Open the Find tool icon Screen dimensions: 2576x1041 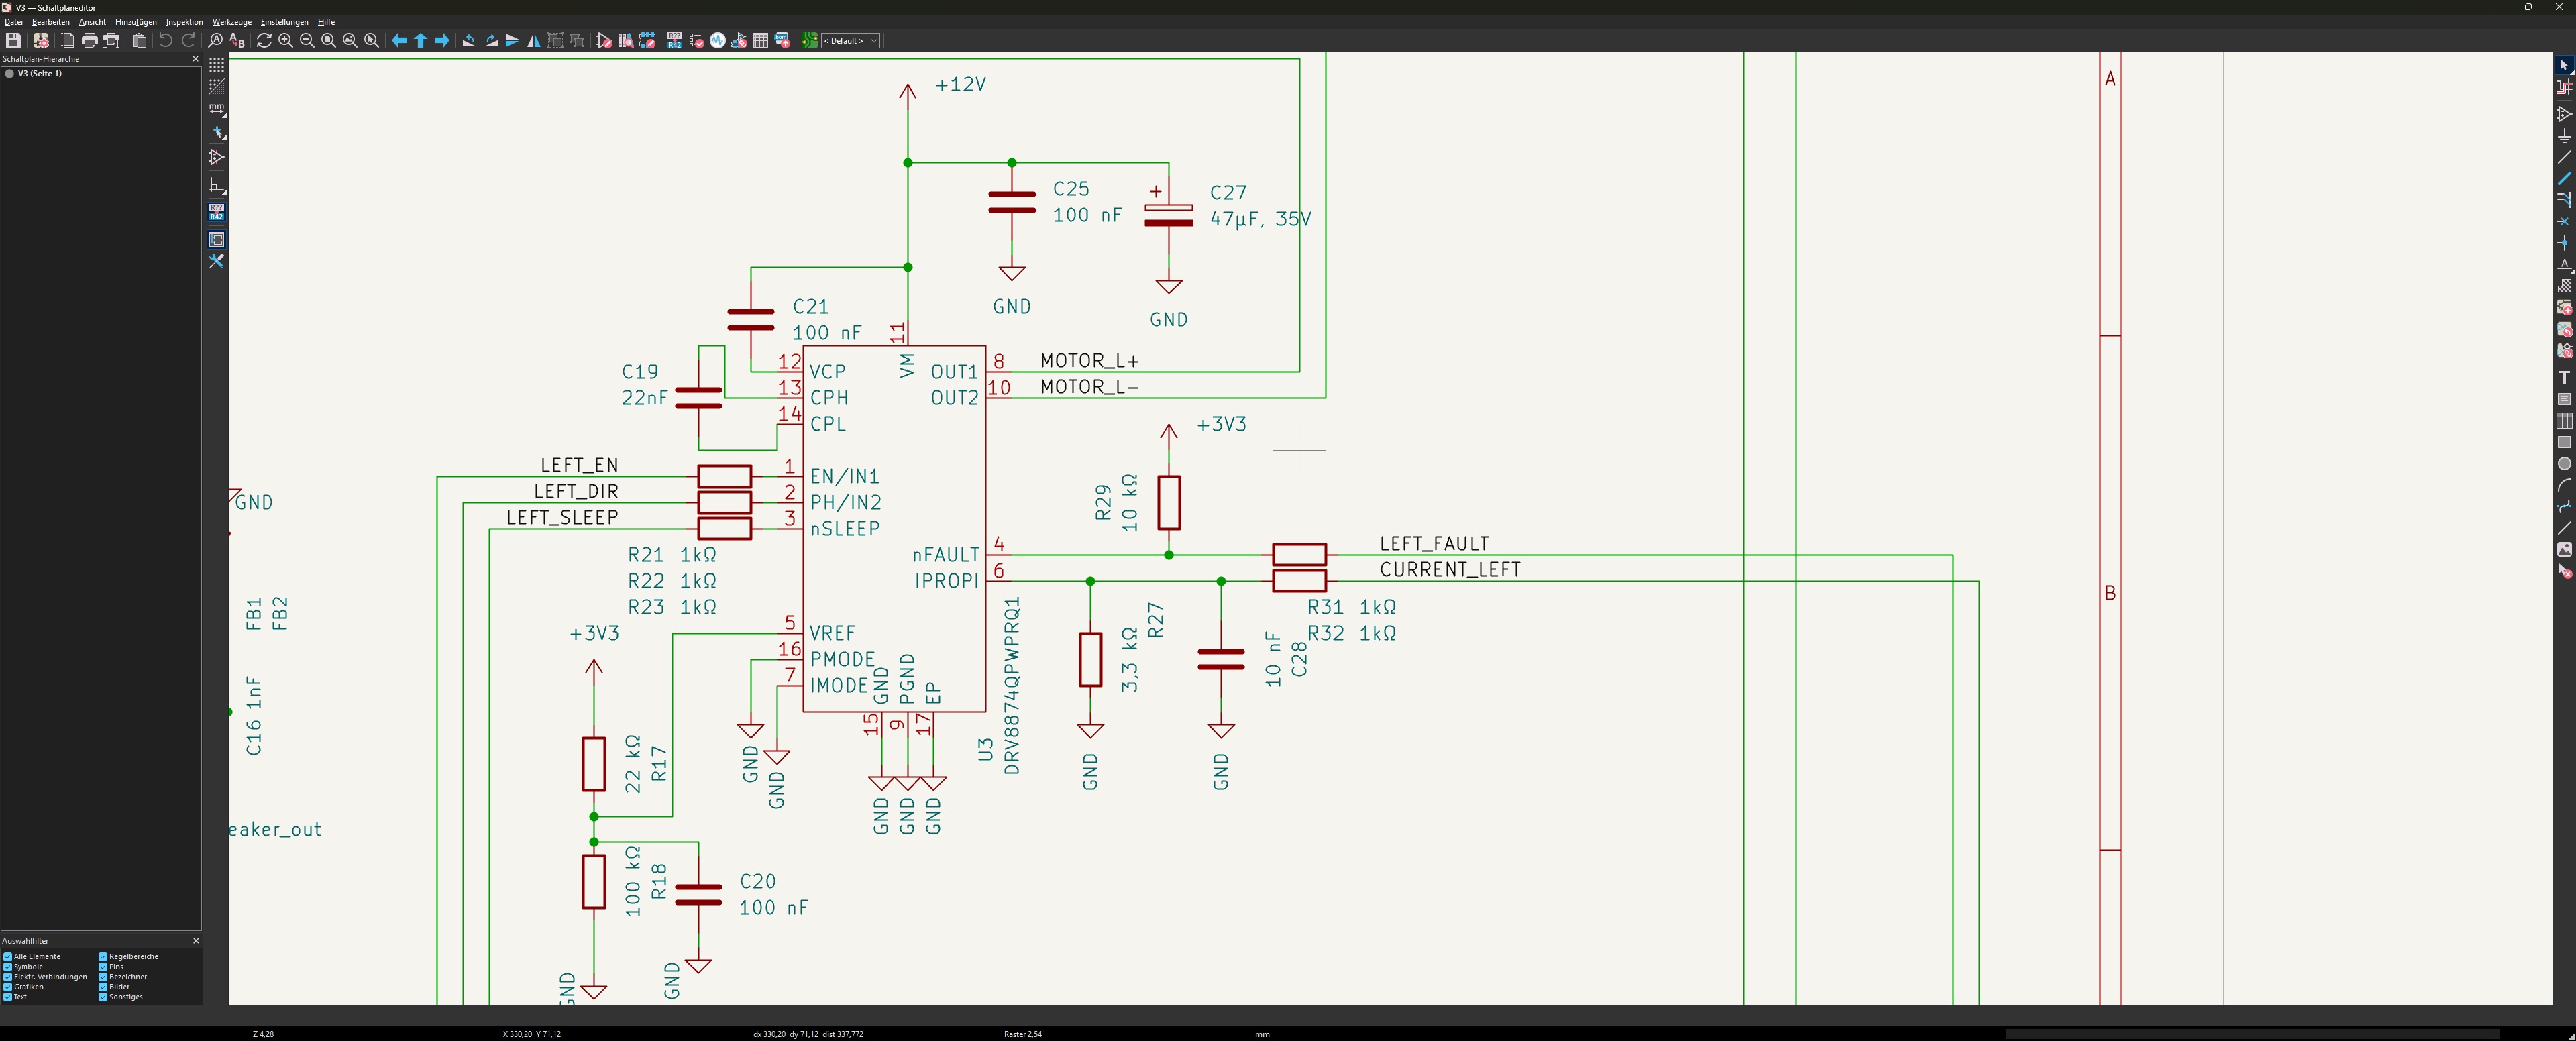pos(215,41)
